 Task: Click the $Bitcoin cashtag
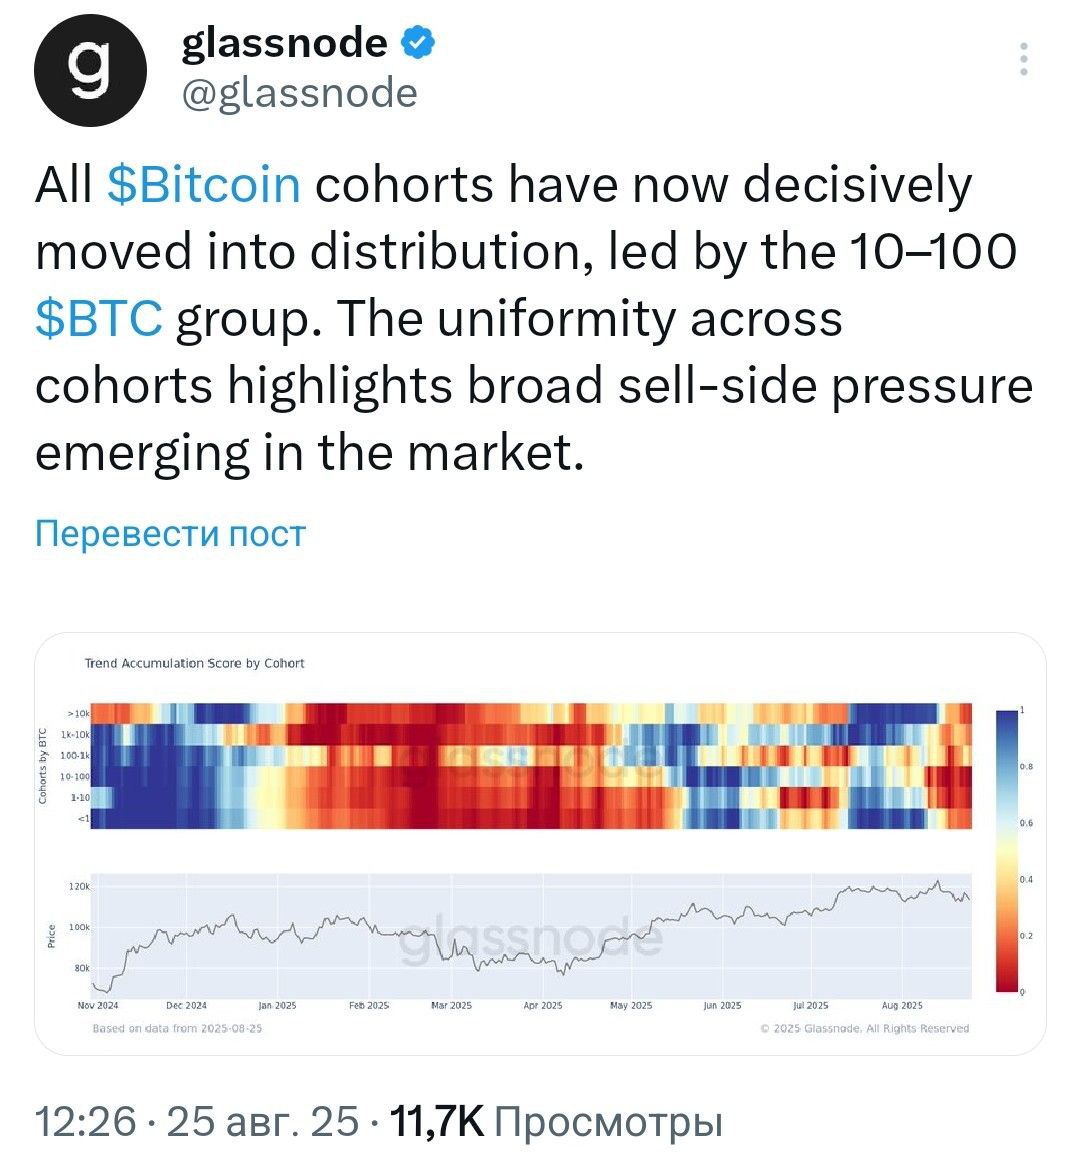pos(204,184)
